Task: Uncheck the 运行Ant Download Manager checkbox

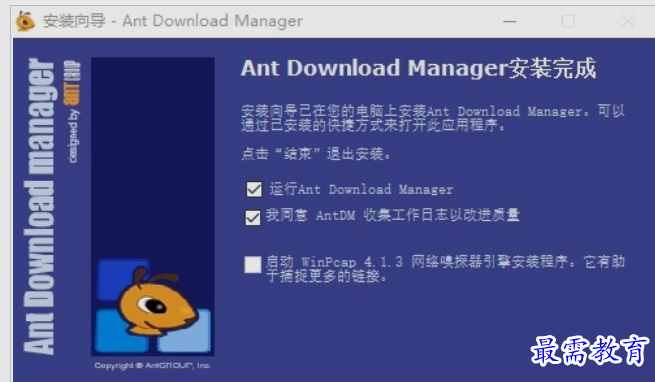Action: tap(254, 189)
